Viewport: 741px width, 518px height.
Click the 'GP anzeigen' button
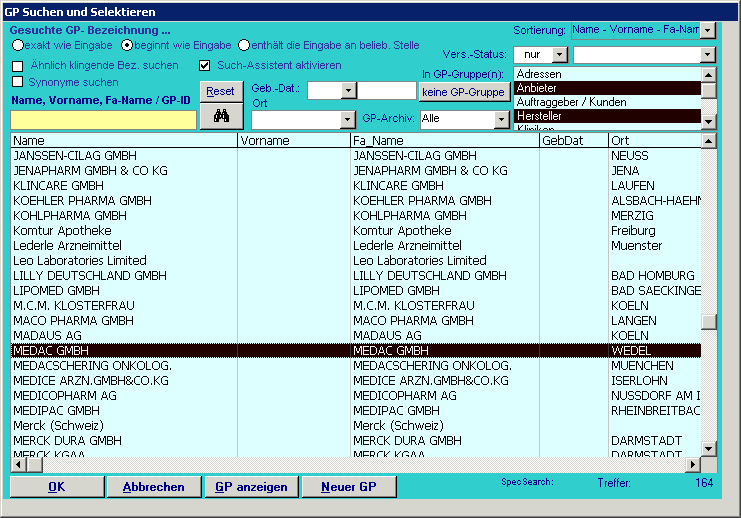point(251,487)
